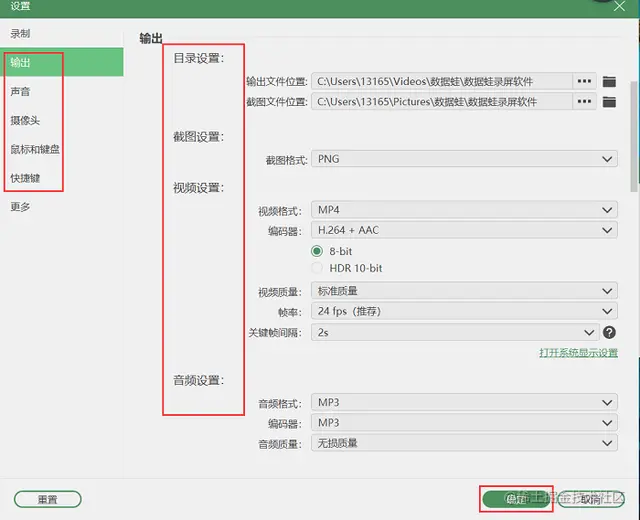Image resolution: width=640 pixels, height=520 pixels.
Task: Show help for keyframe interval
Action: [x=609, y=332]
